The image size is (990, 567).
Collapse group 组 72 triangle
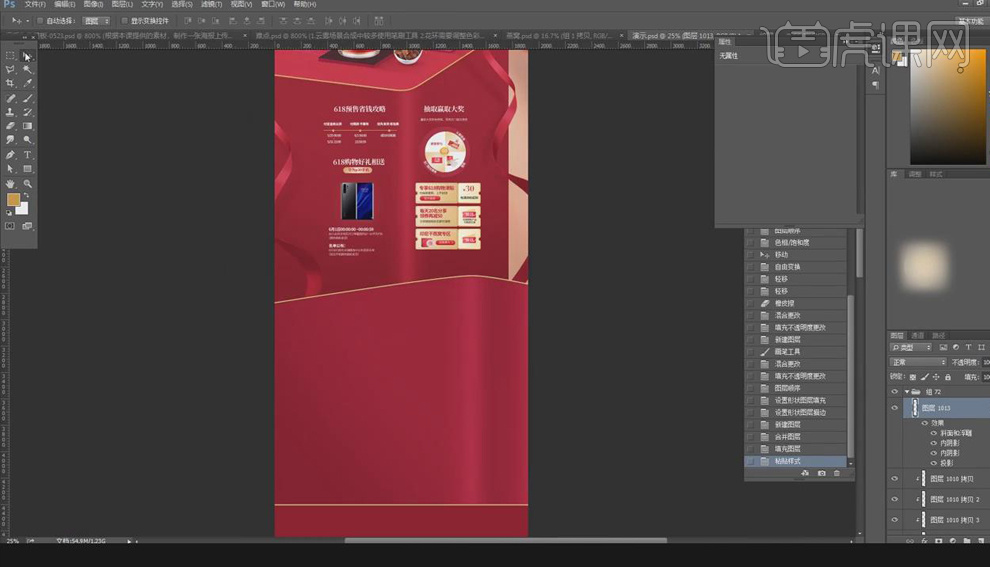coord(907,392)
